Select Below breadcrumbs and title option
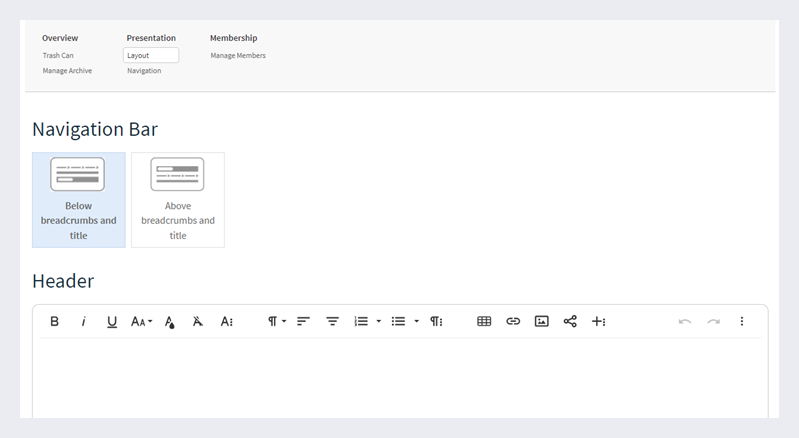Screen dimensions: 799x438 tap(79, 200)
